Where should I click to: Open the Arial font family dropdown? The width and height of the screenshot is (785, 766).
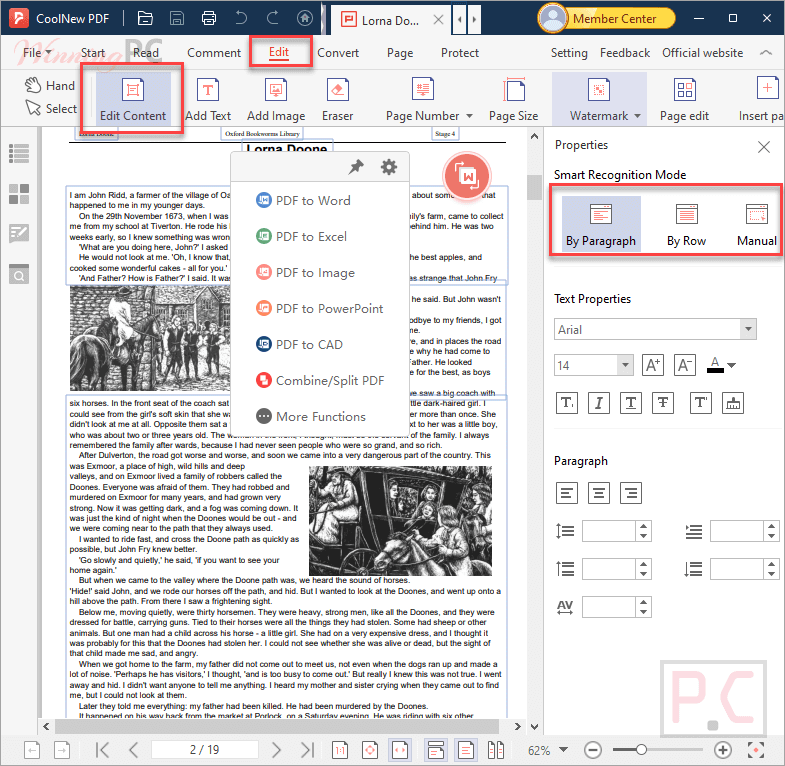[748, 329]
